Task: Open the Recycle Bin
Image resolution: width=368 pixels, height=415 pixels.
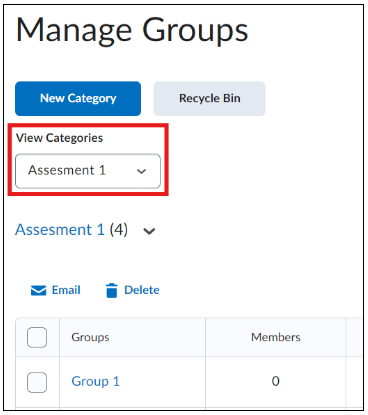Action: point(209,99)
